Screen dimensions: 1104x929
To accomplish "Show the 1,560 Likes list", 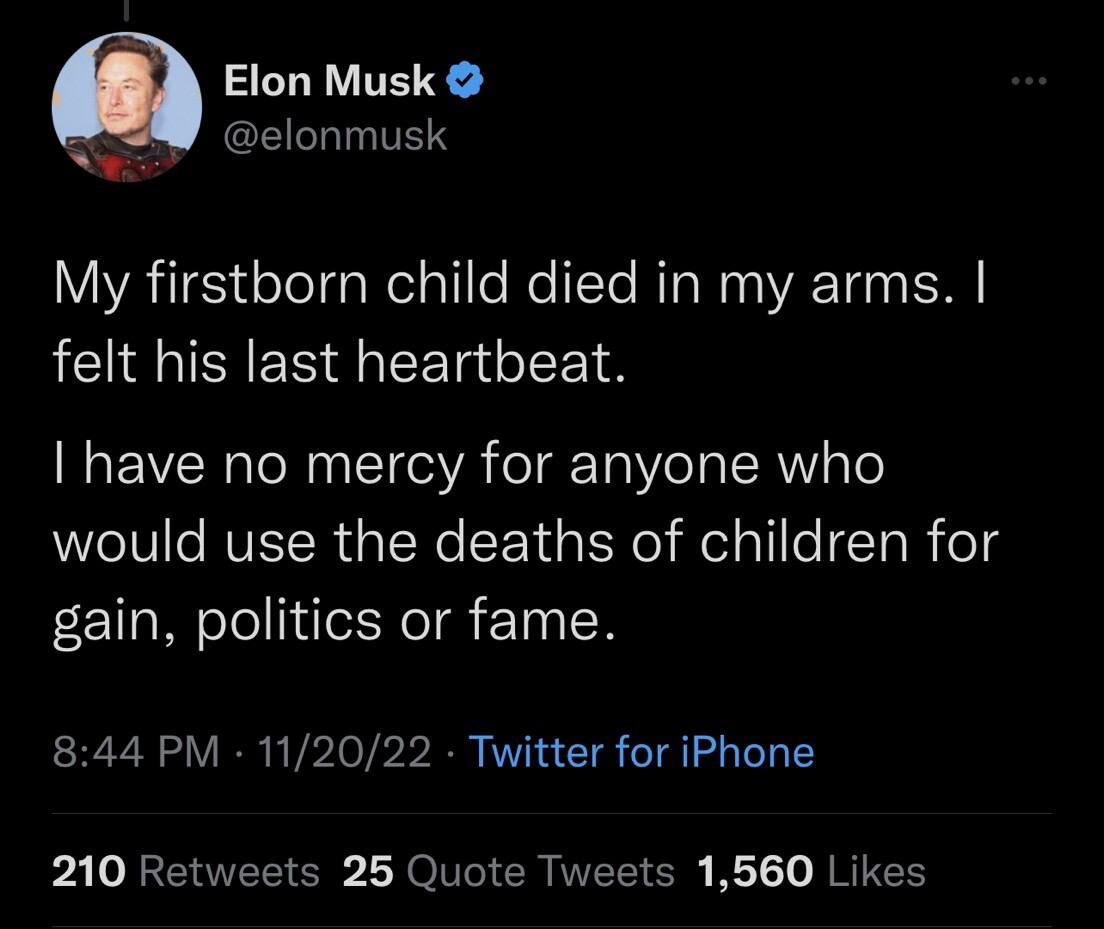I will click(x=808, y=872).
